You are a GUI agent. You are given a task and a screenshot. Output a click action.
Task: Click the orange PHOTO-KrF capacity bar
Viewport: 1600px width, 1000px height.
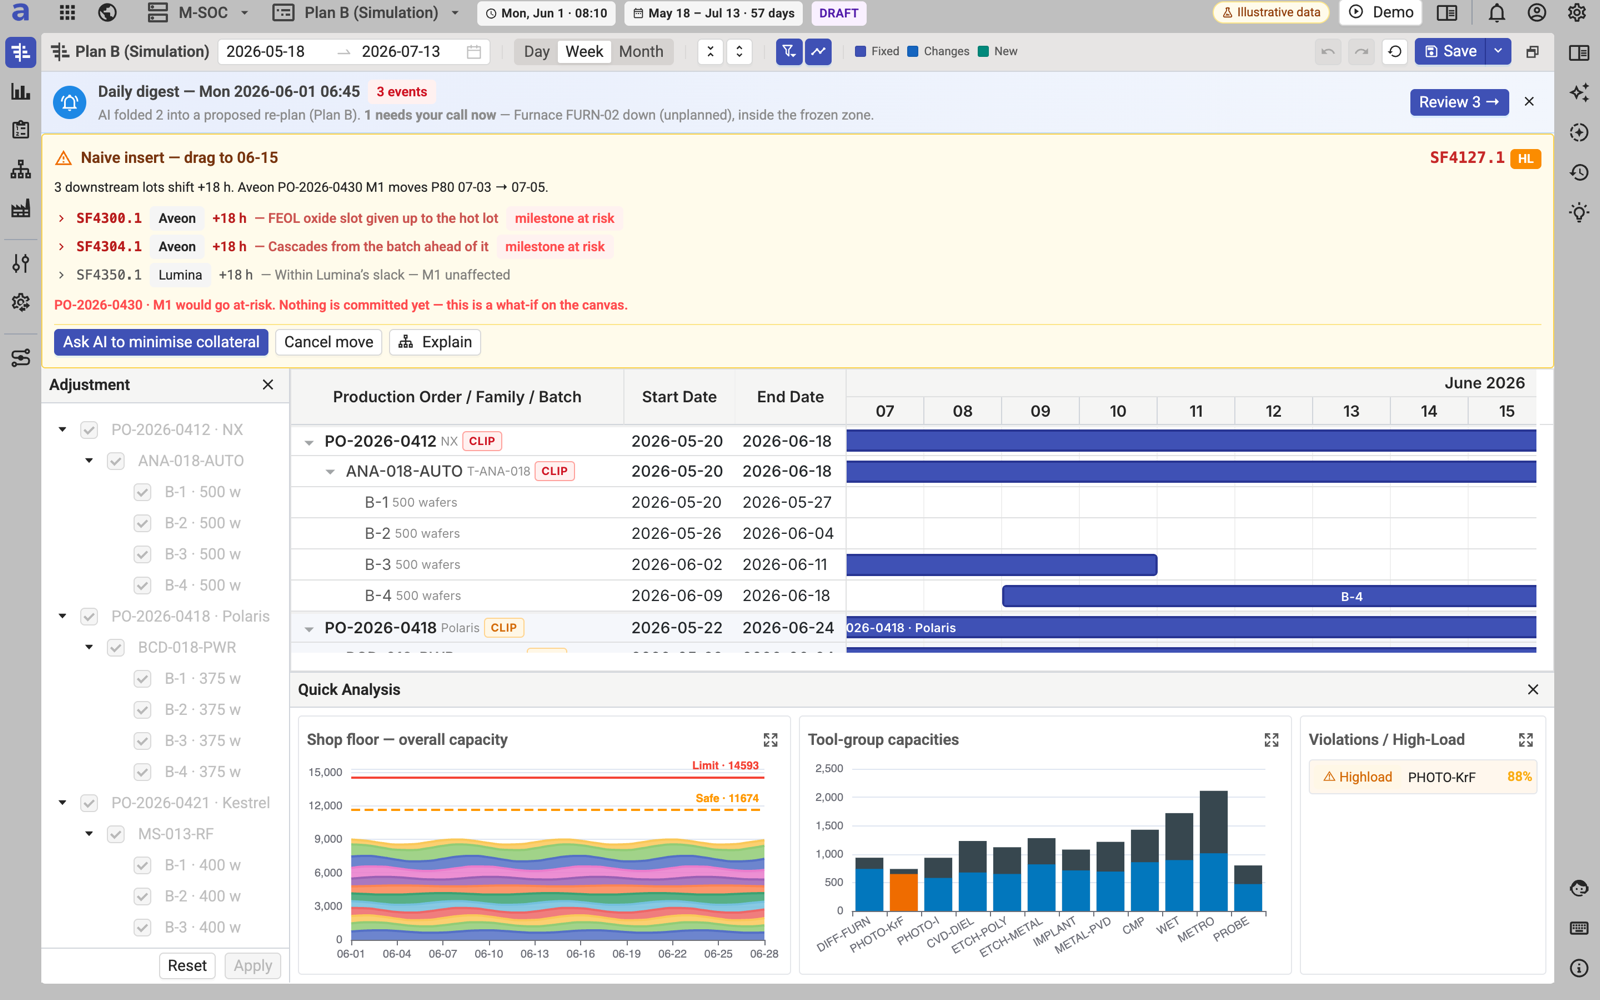point(904,892)
